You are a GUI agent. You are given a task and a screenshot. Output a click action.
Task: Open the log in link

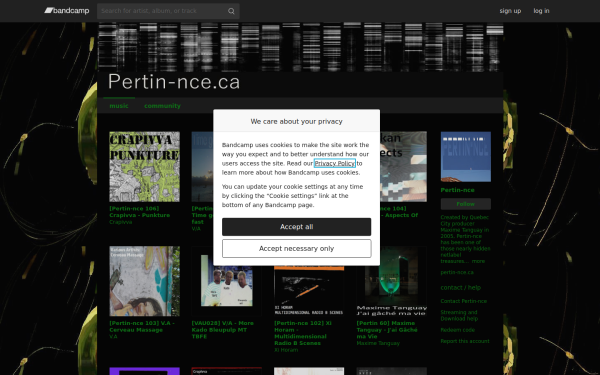click(541, 11)
